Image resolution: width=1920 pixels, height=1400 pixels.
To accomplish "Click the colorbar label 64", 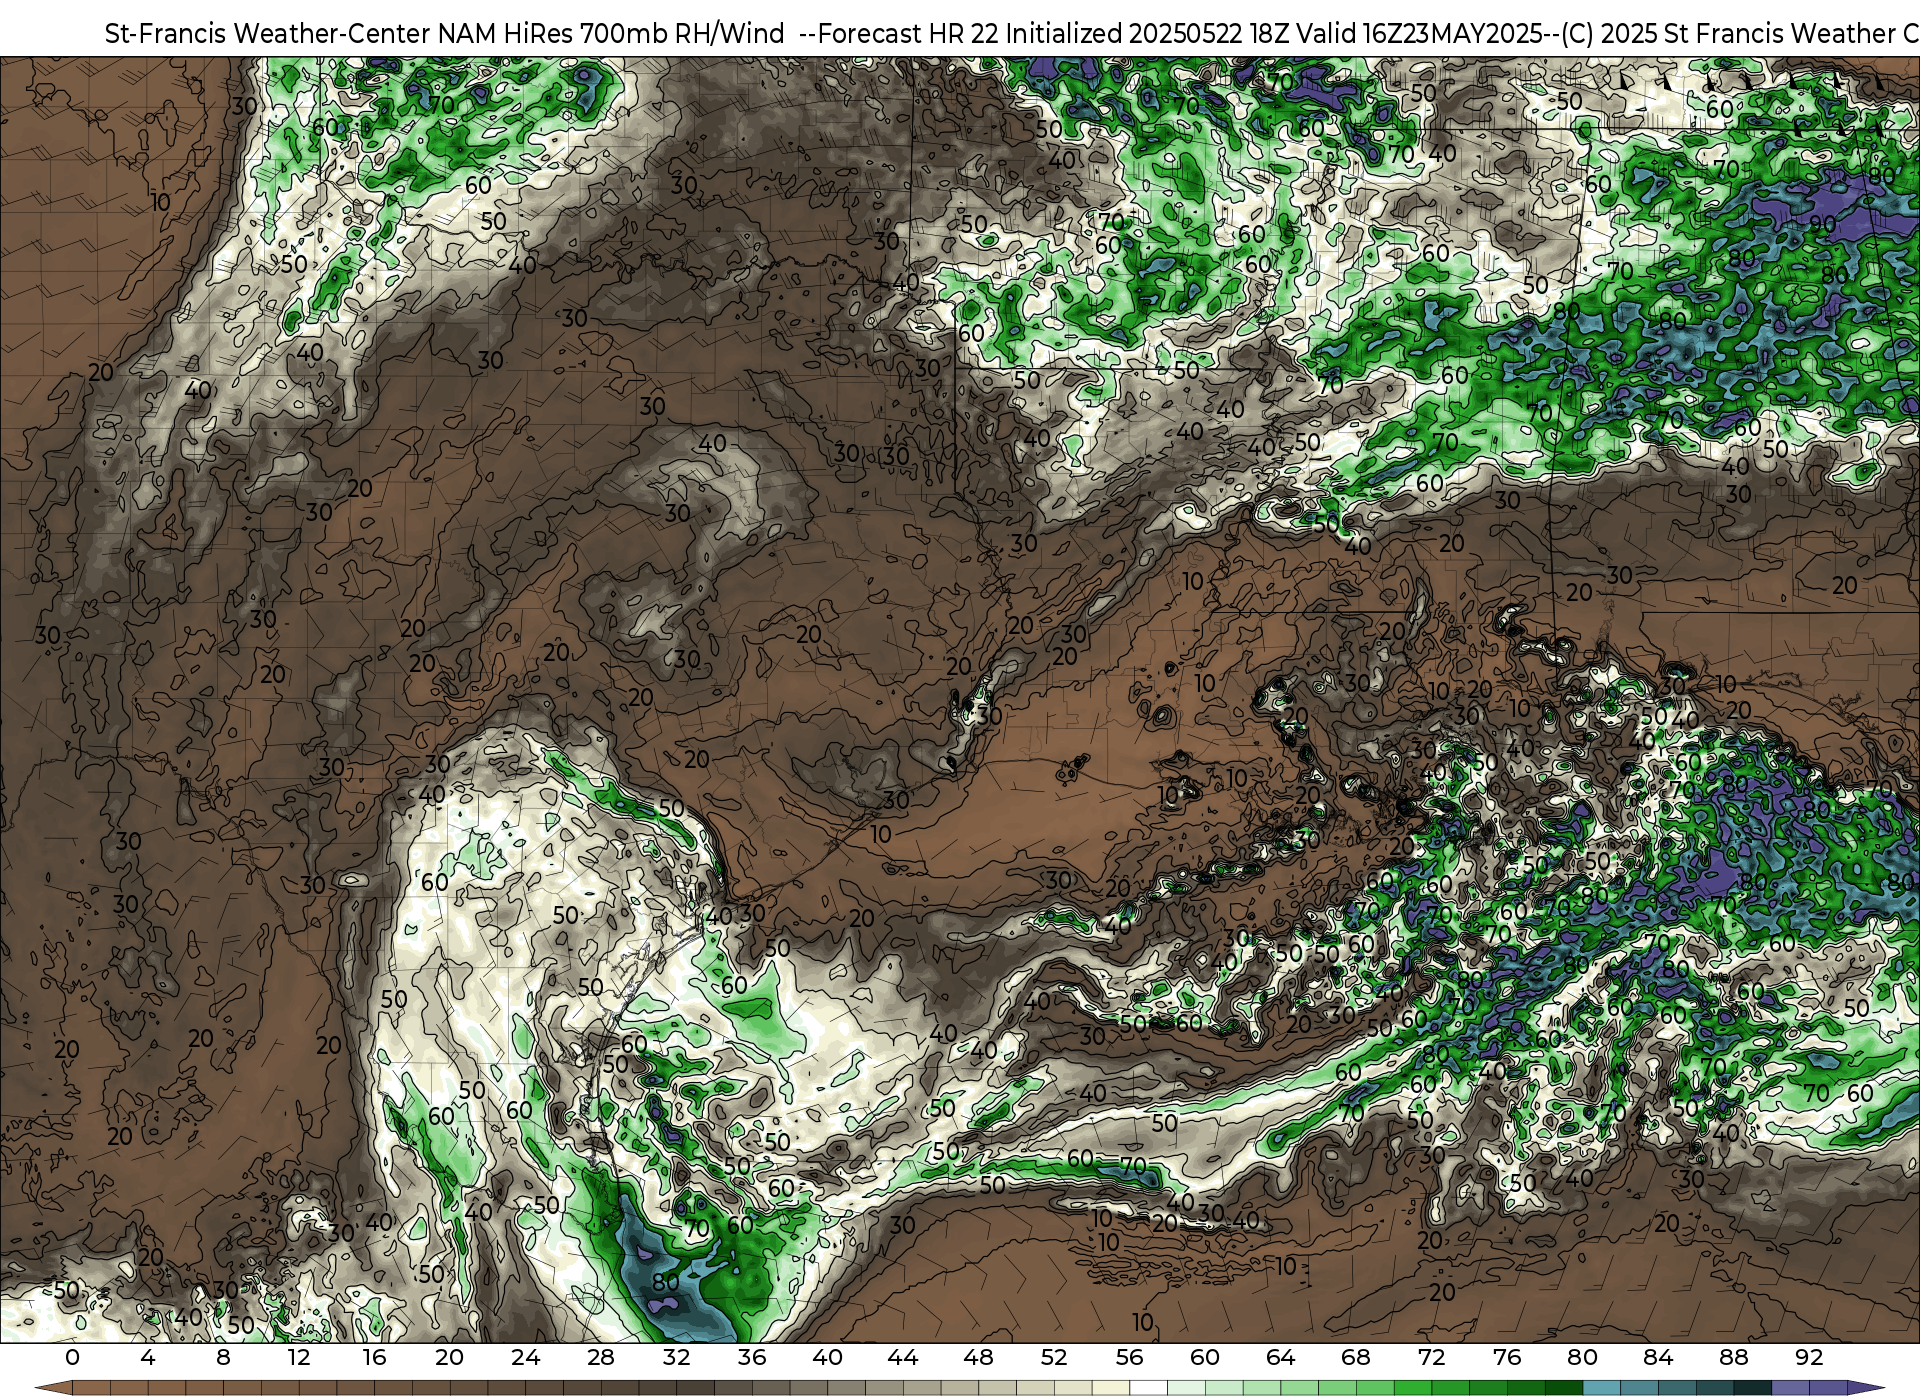I will (1281, 1358).
